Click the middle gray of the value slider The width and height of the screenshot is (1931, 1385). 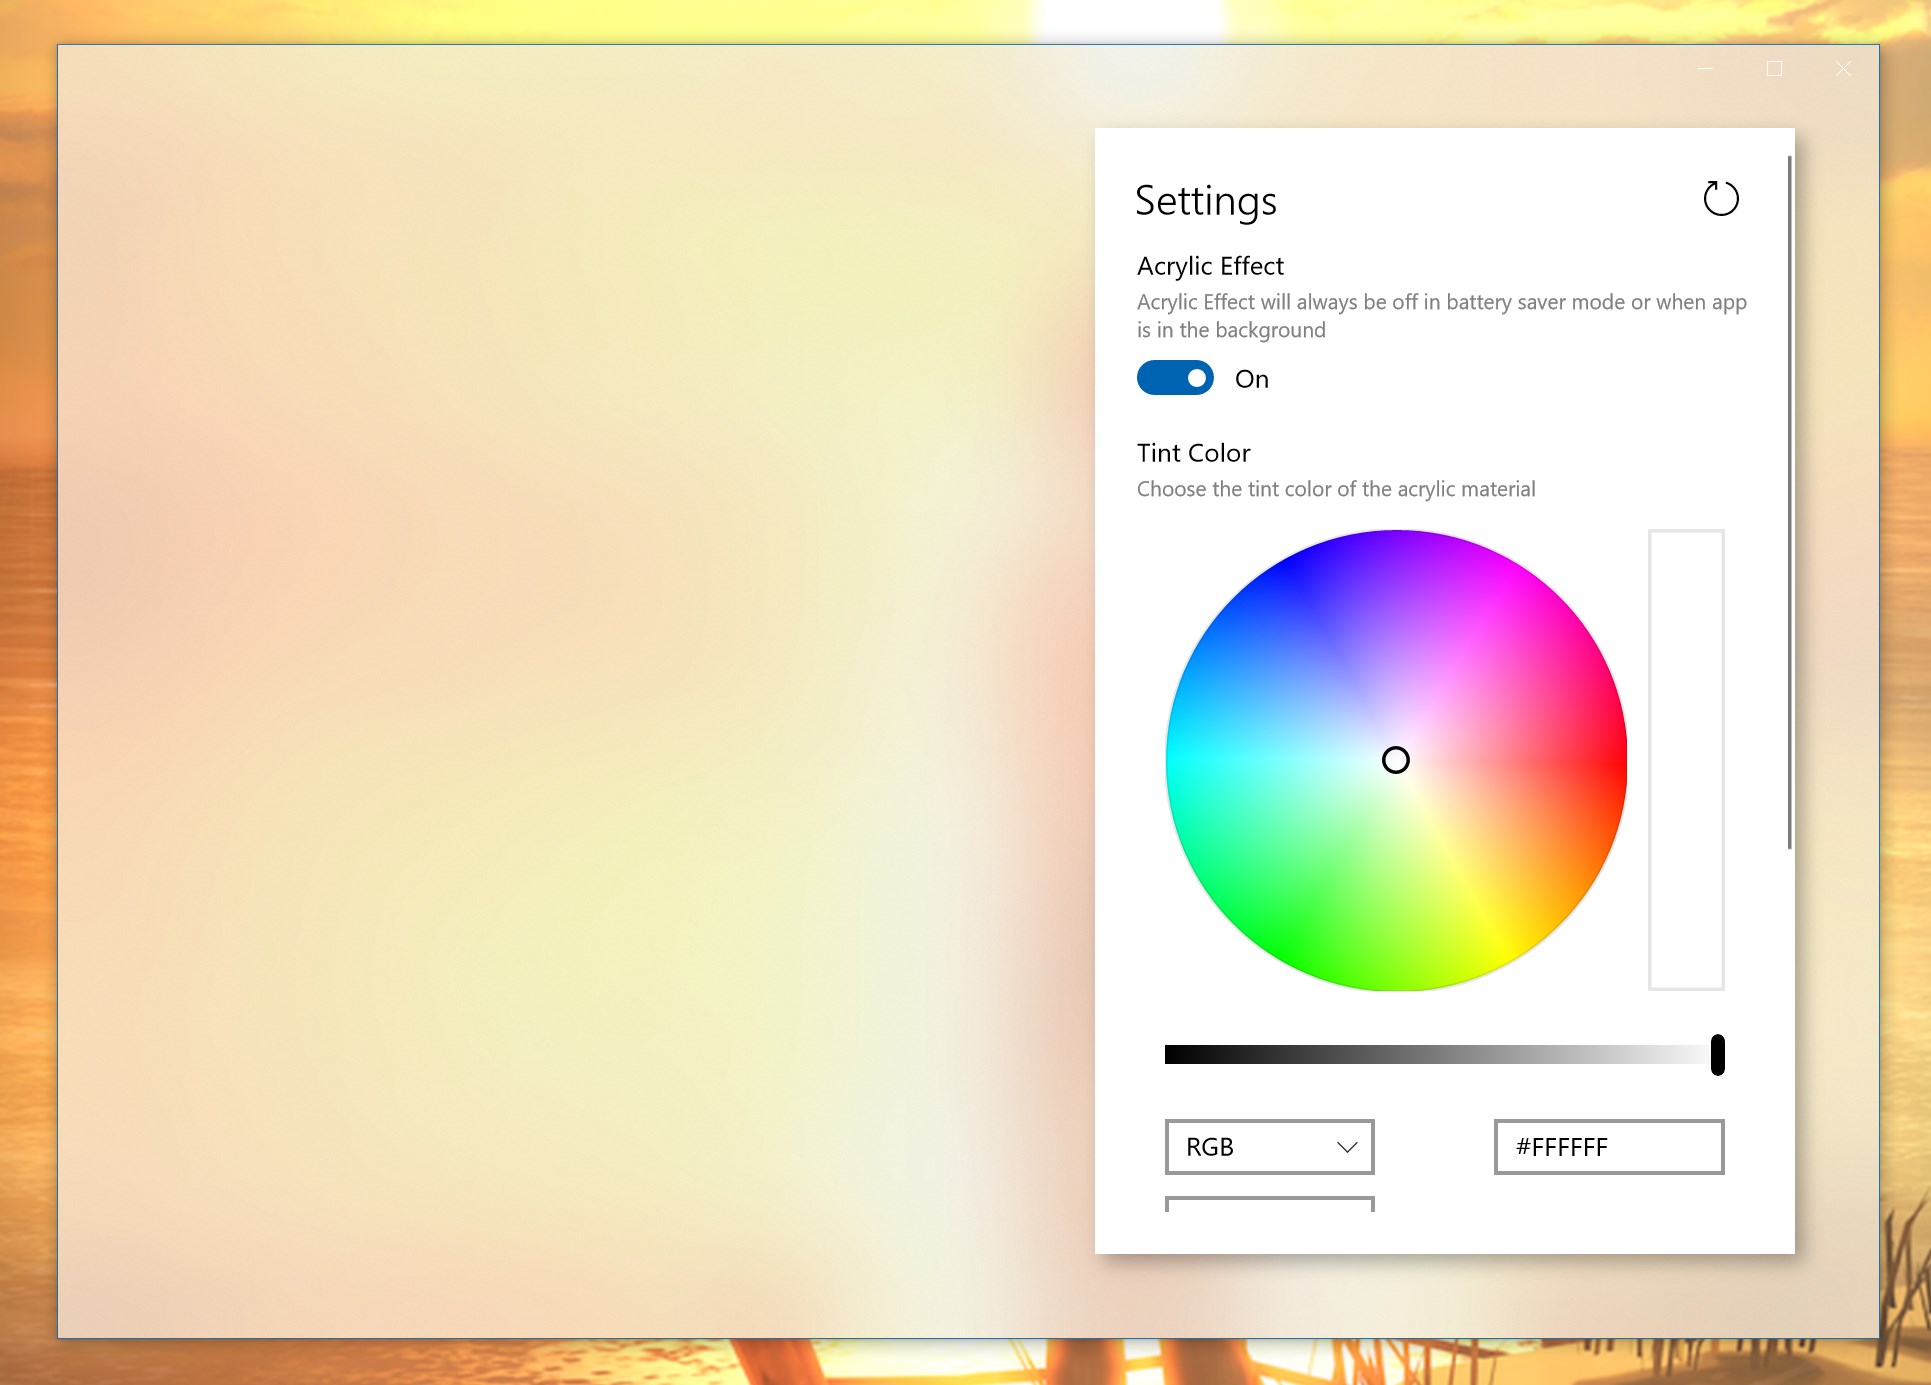point(1440,1055)
